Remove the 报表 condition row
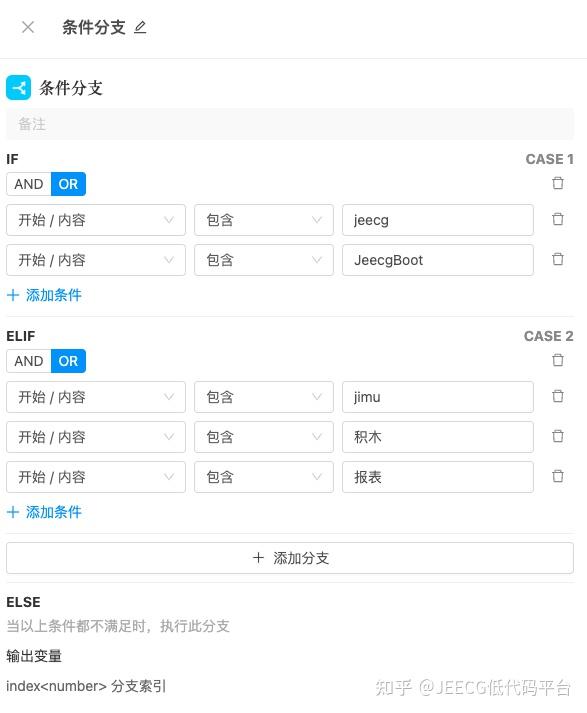Image resolution: width=587 pixels, height=713 pixels. [x=557, y=477]
